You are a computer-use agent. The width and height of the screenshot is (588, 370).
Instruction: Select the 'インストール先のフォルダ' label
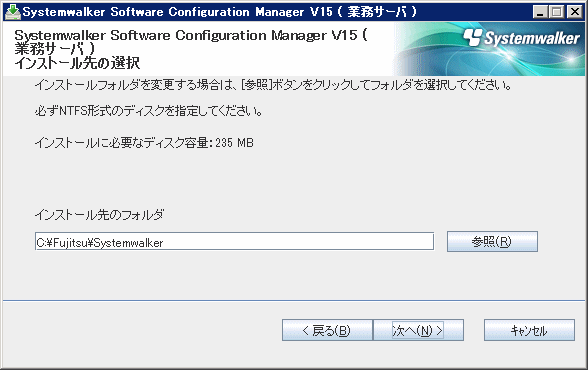(99, 215)
